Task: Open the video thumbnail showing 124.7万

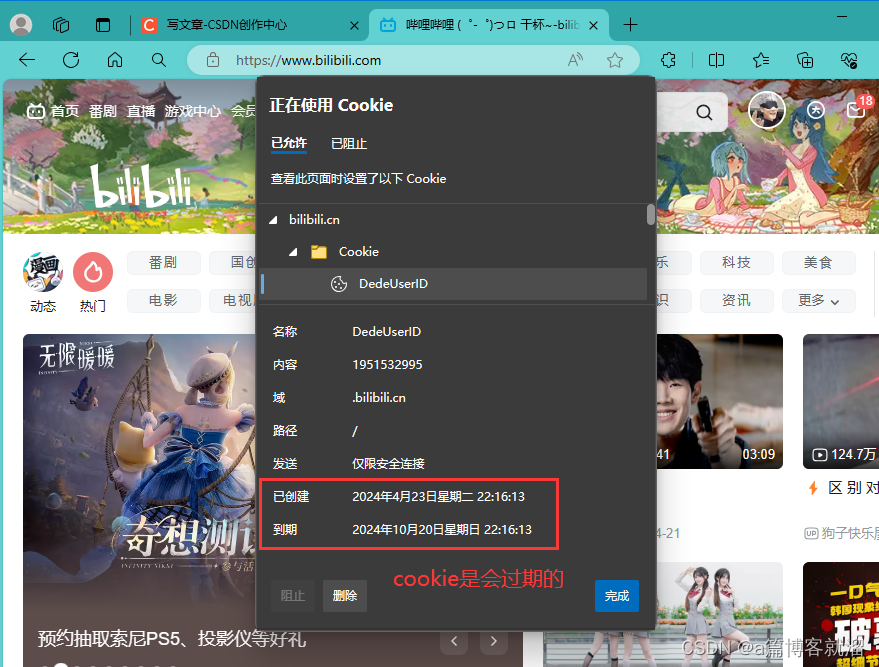Action: click(x=841, y=401)
